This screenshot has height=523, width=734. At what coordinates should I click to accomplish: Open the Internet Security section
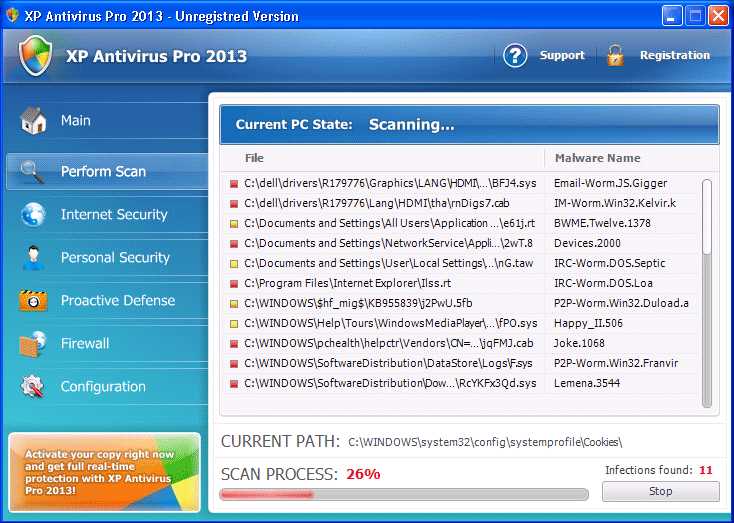114,215
